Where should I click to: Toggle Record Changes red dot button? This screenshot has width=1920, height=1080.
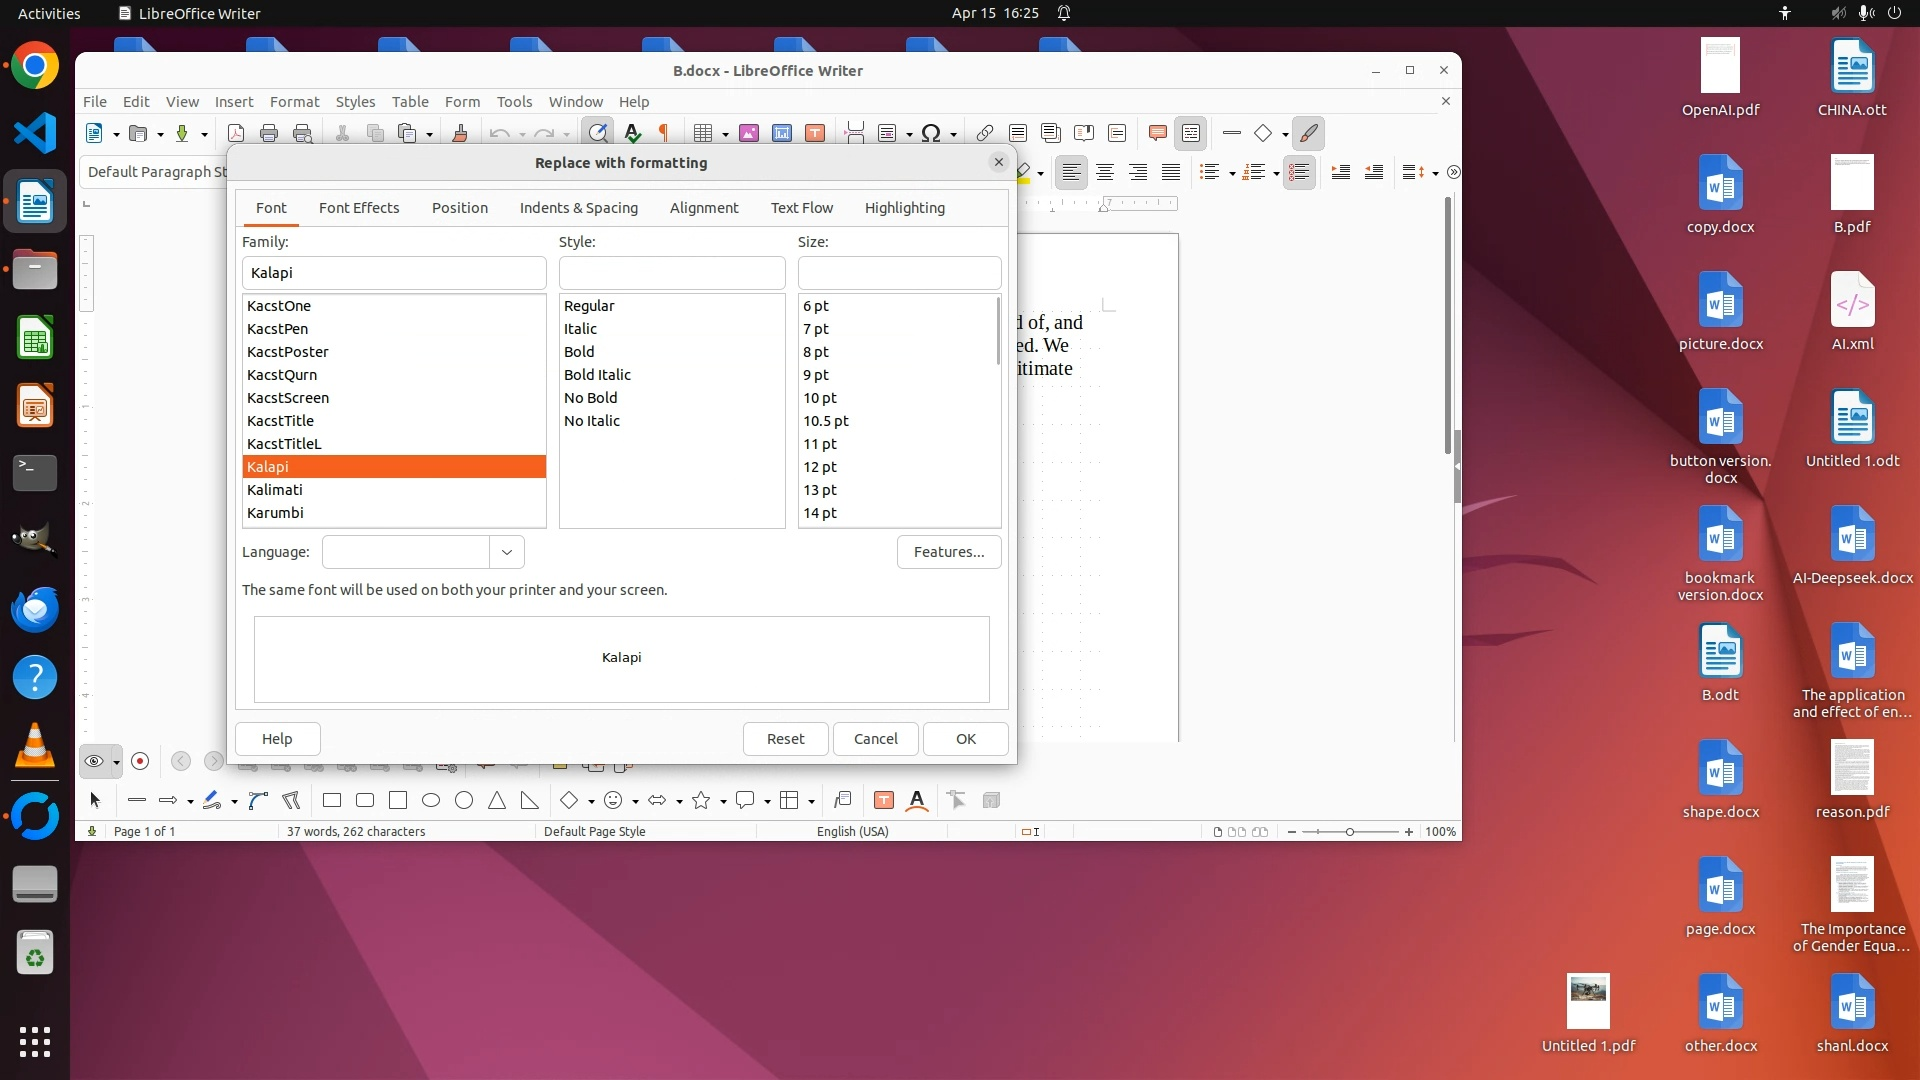(140, 761)
